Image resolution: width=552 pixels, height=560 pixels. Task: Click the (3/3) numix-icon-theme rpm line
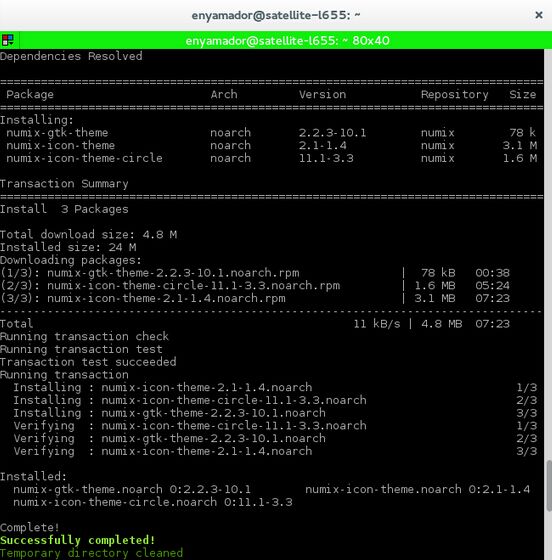coord(255,298)
